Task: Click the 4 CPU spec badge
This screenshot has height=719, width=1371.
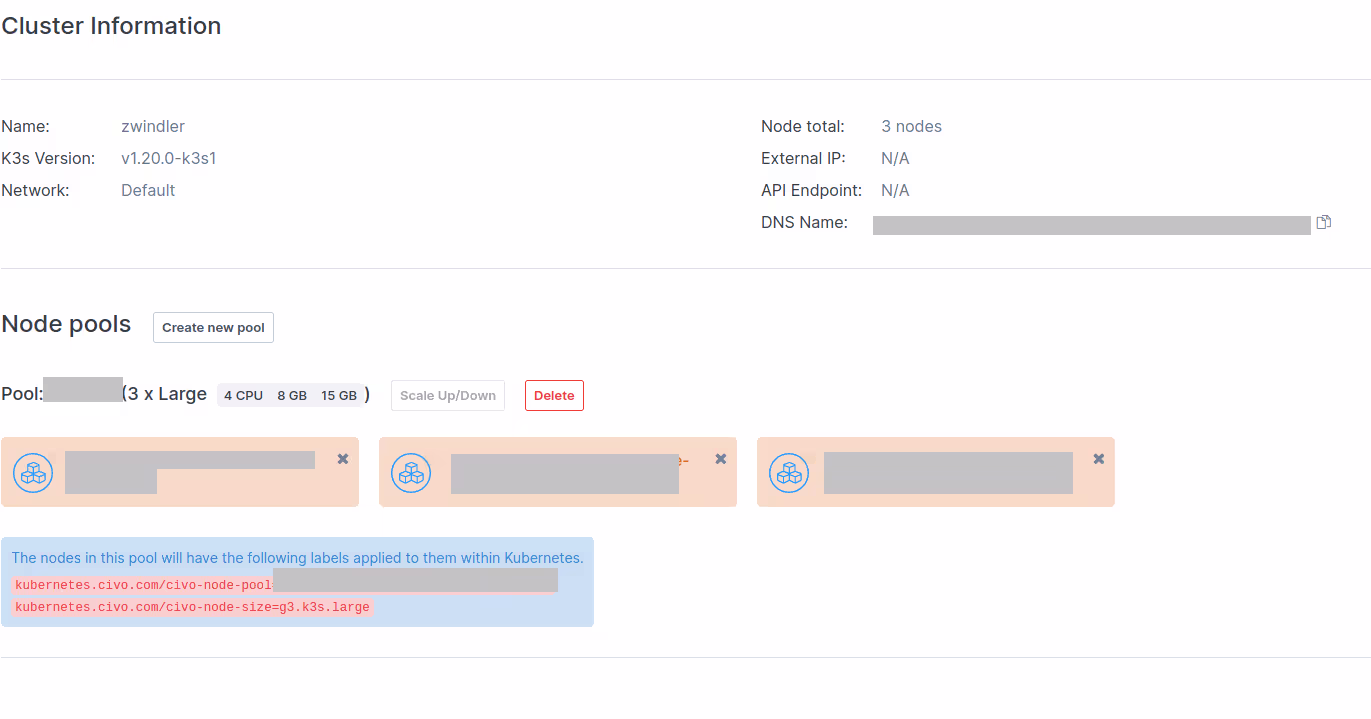Action: [243, 396]
